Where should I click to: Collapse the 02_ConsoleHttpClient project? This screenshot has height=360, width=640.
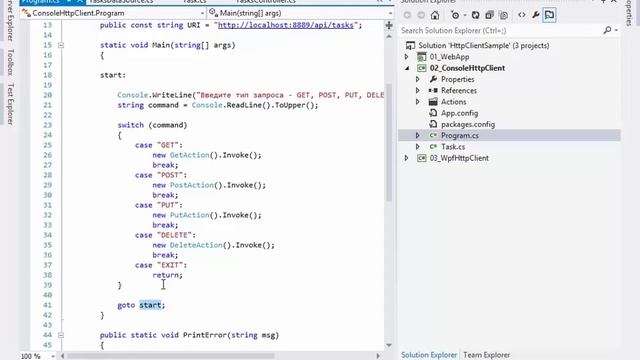(x=407, y=68)
